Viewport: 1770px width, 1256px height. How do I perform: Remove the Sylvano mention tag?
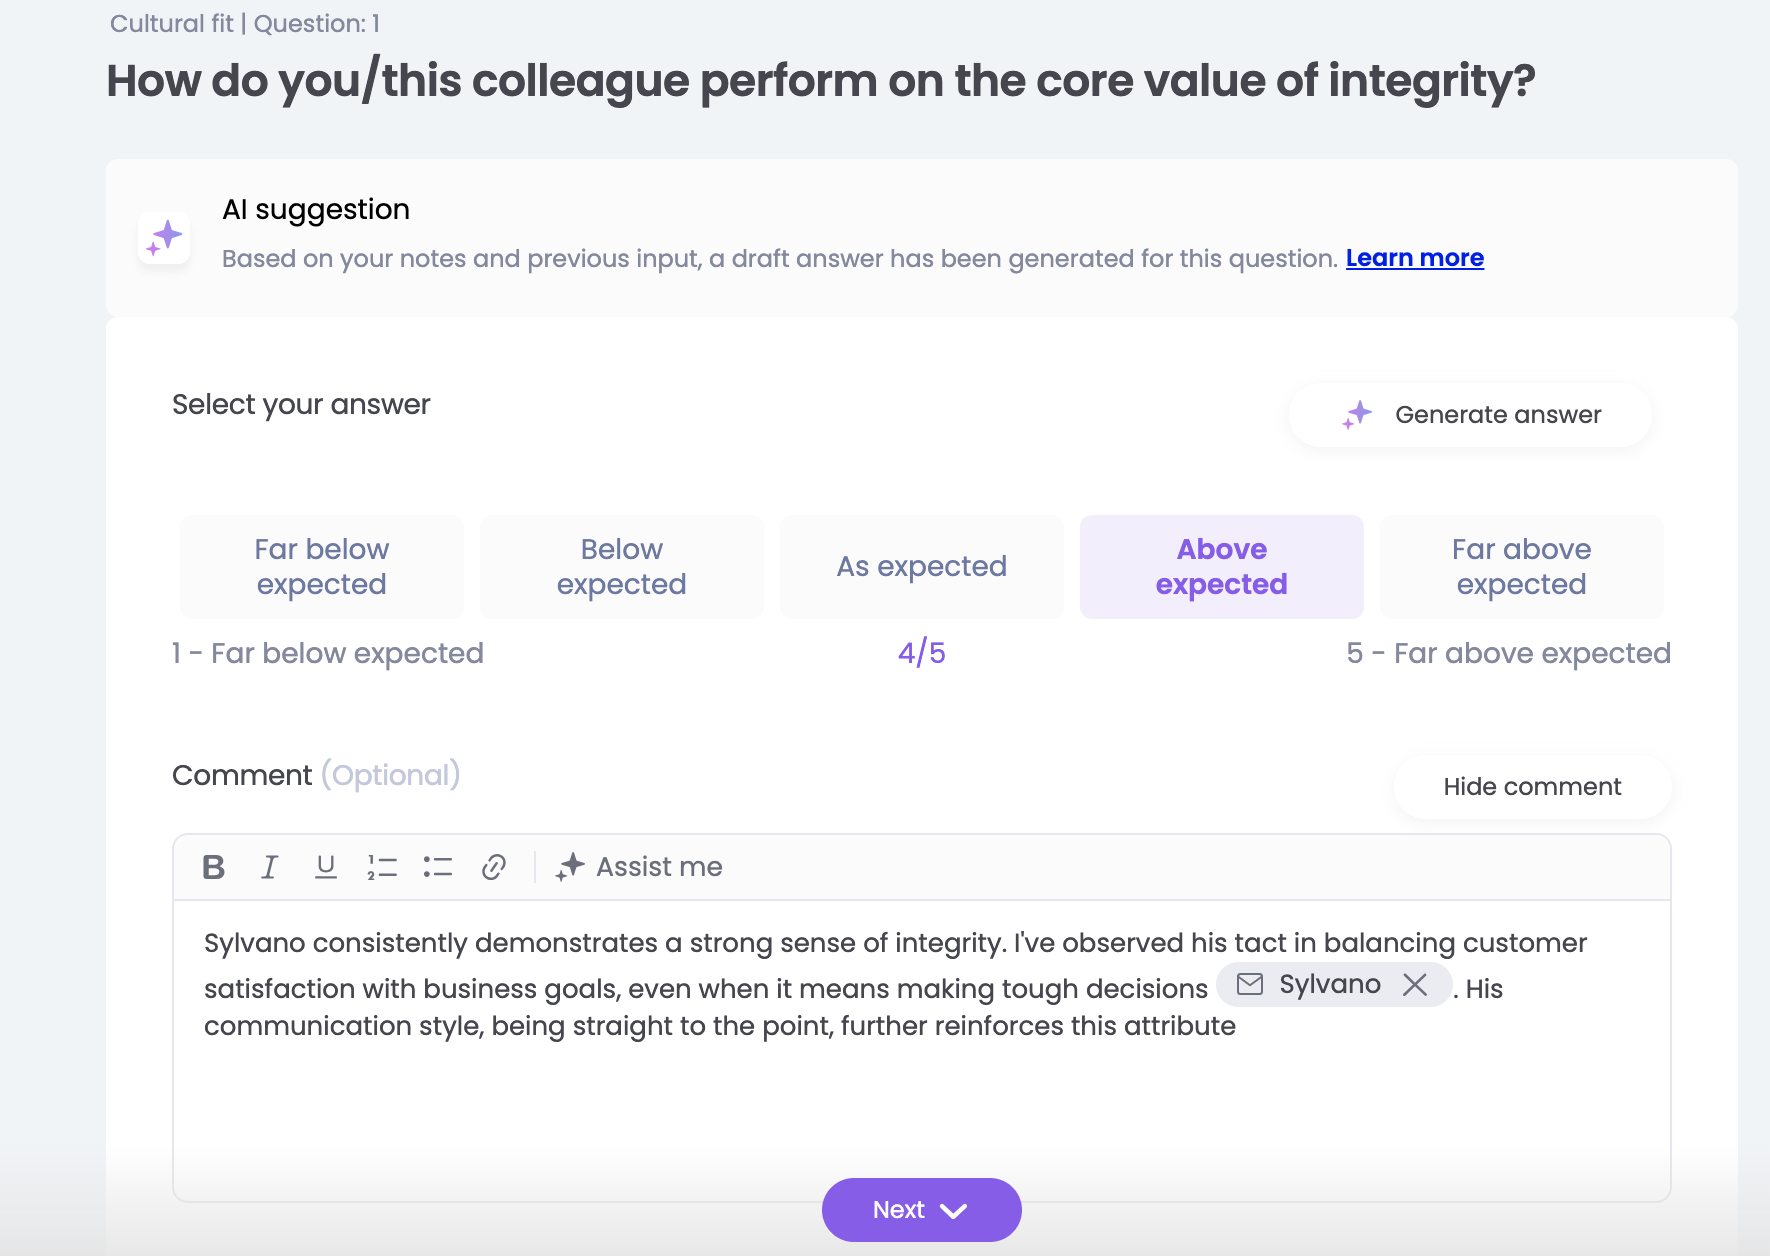click(1415, 985)
